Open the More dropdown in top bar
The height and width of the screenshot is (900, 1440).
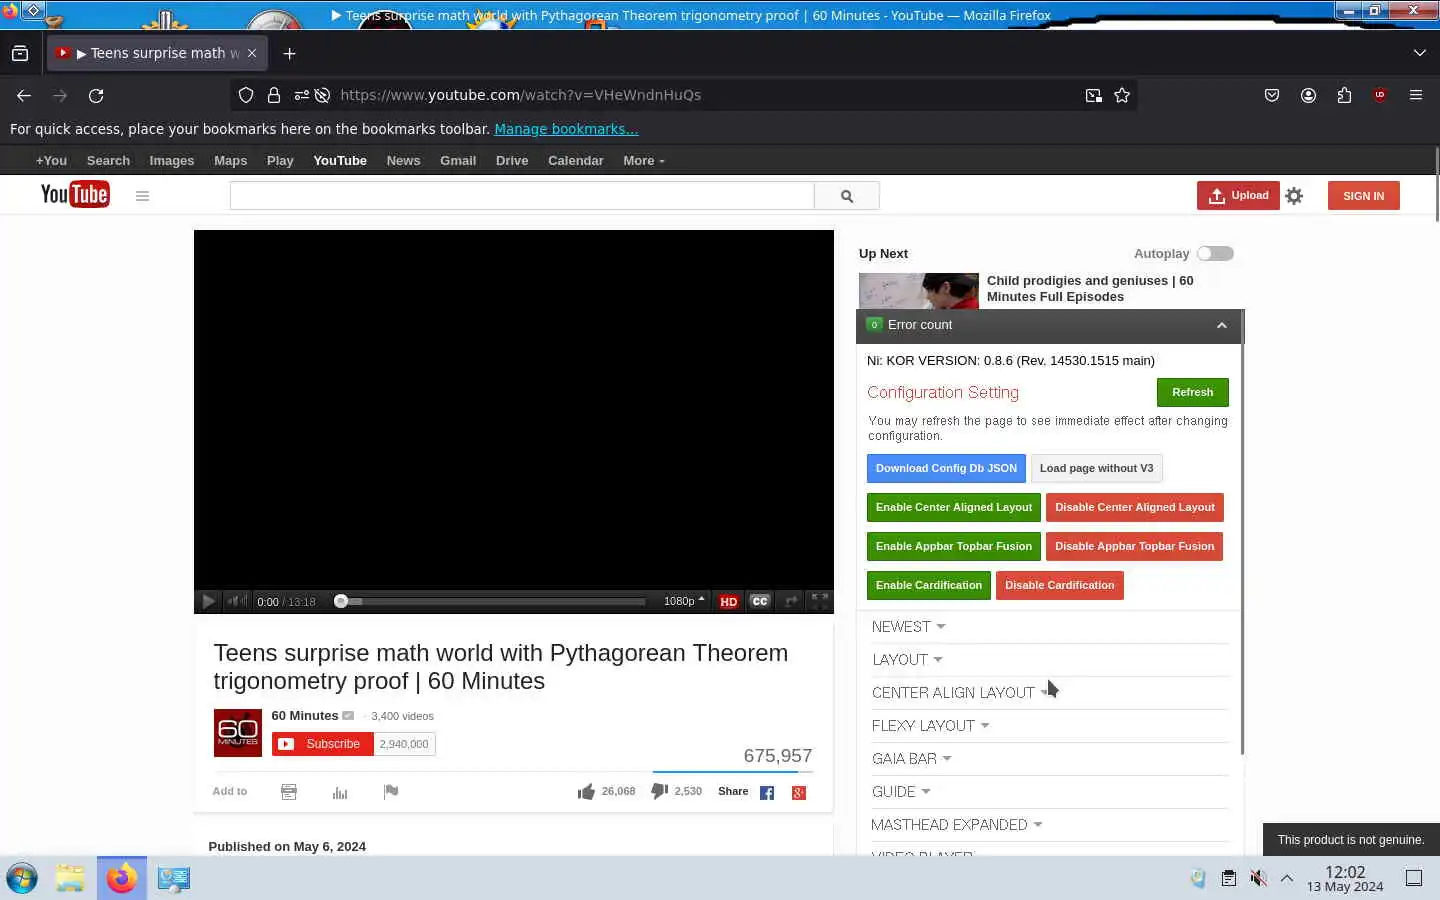[643, 160]
